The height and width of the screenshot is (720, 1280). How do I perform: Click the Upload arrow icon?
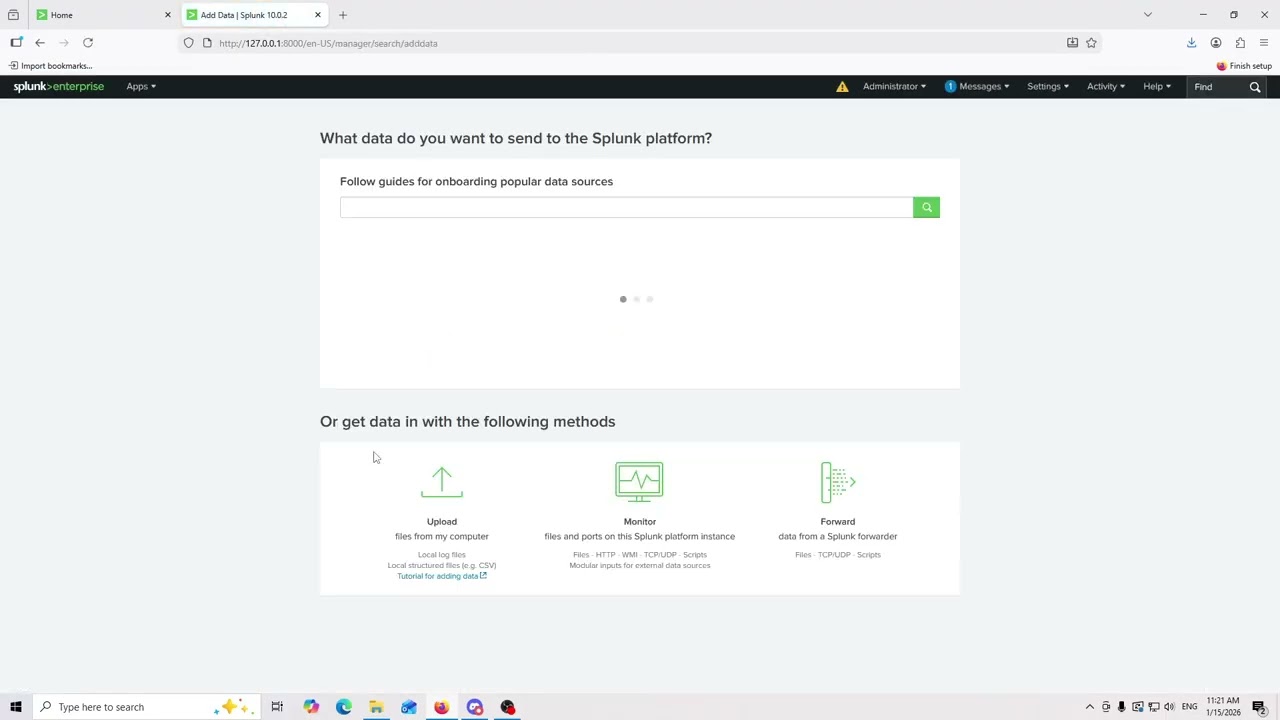pyautogui.click(x=442, y=482)
